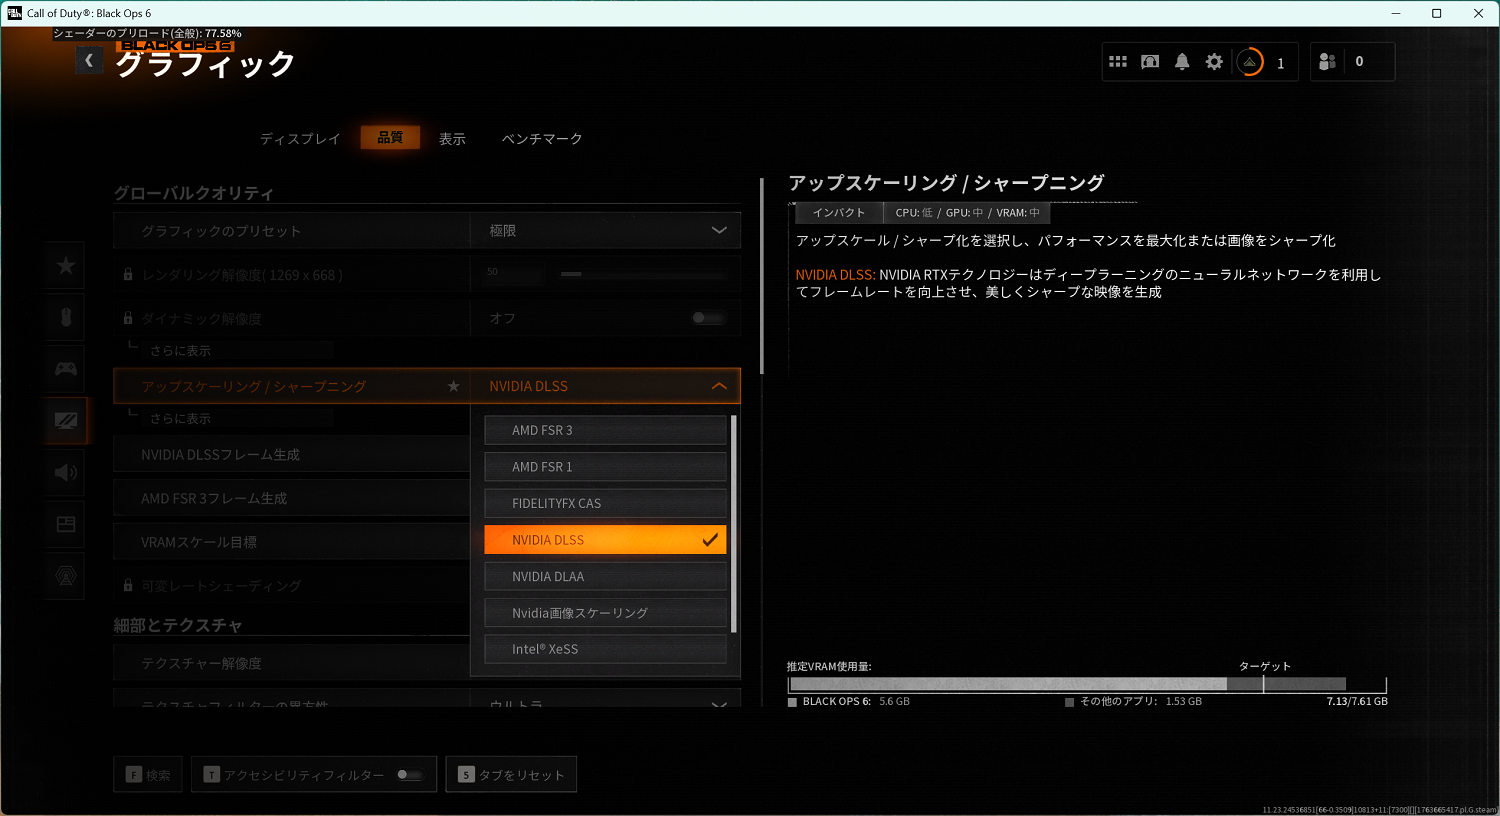Switch to the 品質 tab

(x=390, y=138)
